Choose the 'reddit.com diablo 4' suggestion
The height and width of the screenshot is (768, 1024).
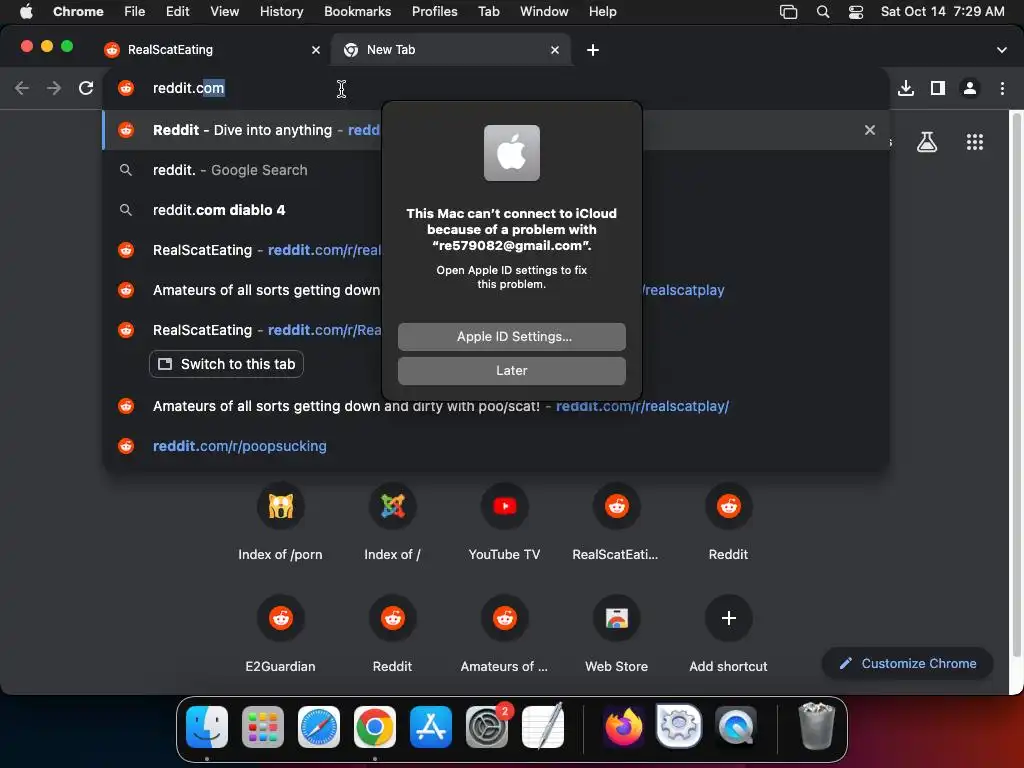coord(496,210)
